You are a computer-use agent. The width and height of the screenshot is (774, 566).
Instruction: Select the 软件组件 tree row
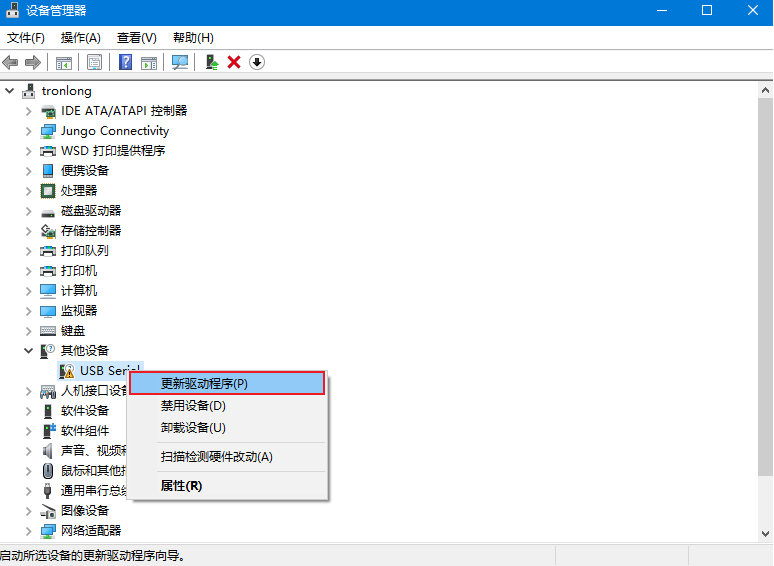pos(84,431)
